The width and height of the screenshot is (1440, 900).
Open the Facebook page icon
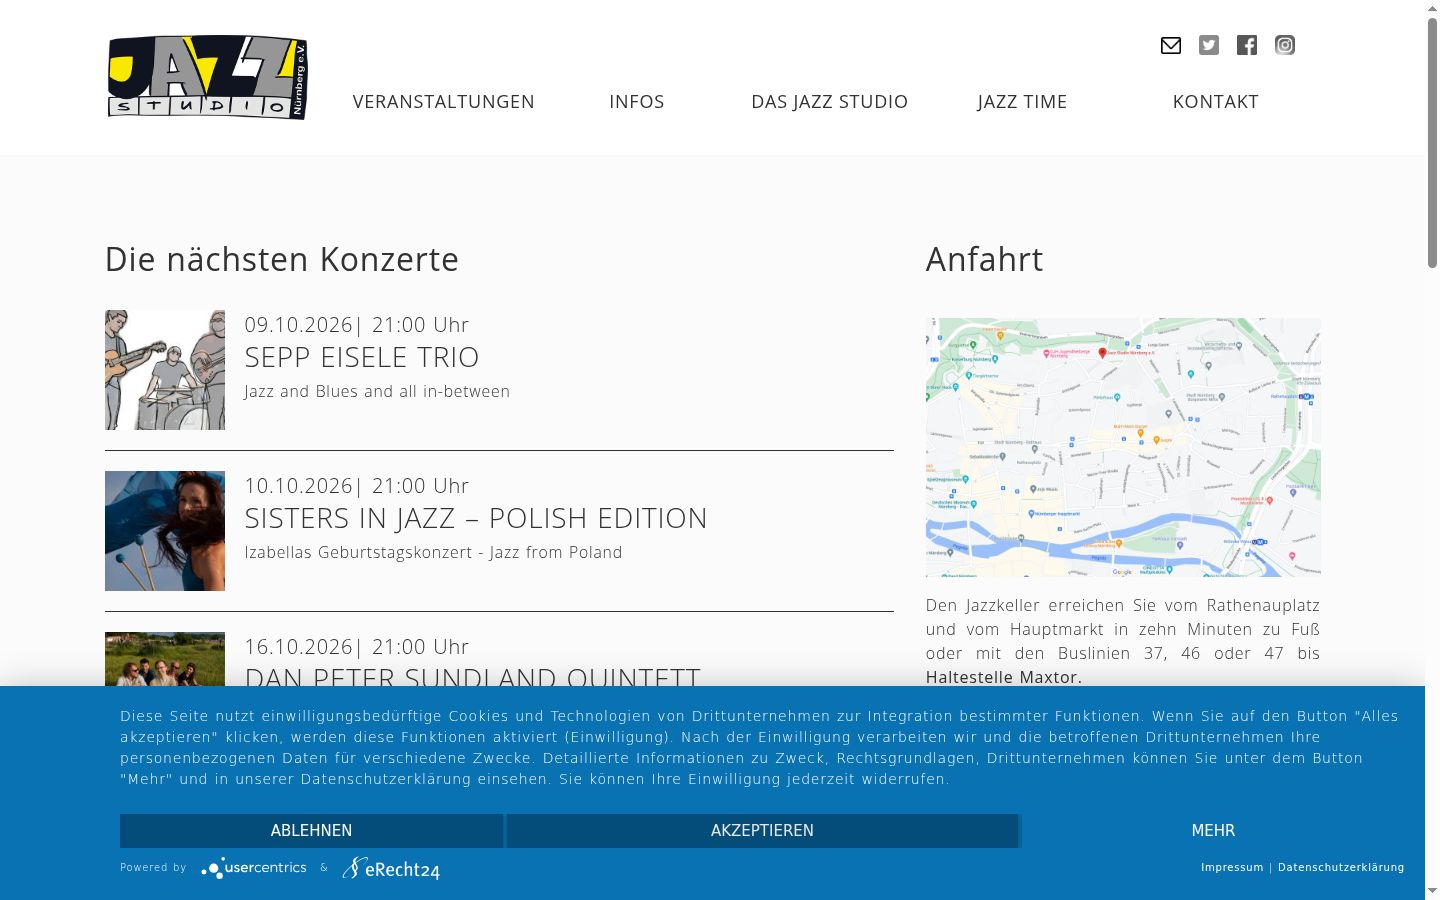click(x=1247, y=45)
